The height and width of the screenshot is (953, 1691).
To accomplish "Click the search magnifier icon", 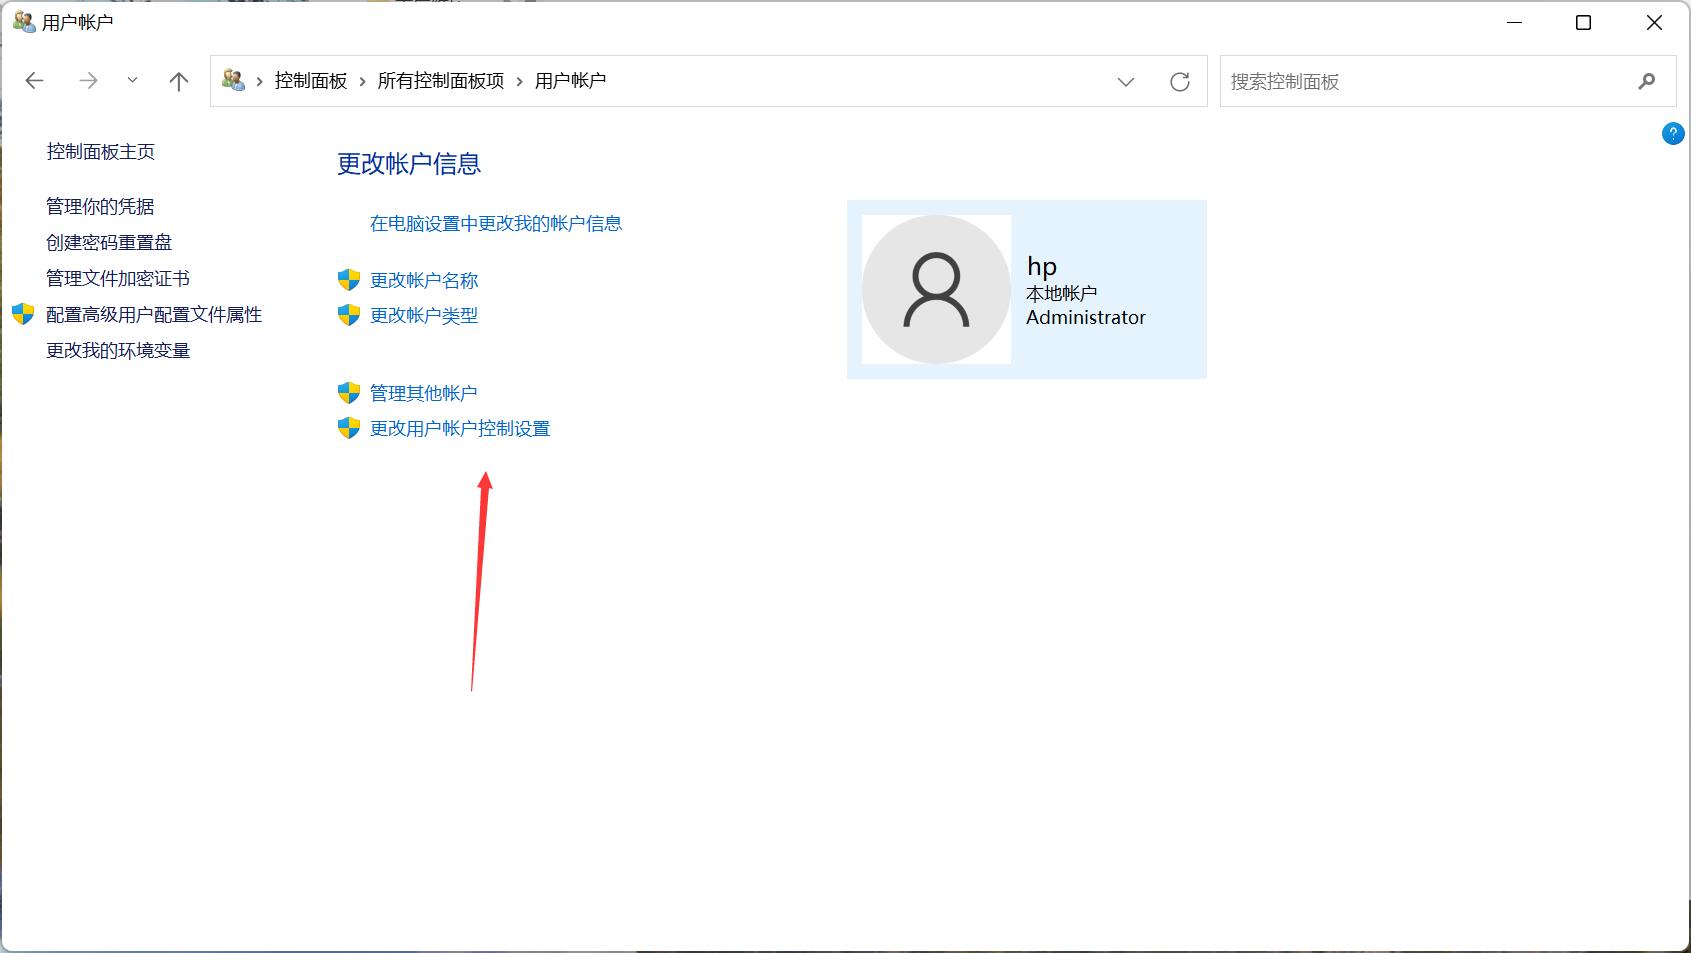I will [x=1646, y=82].
